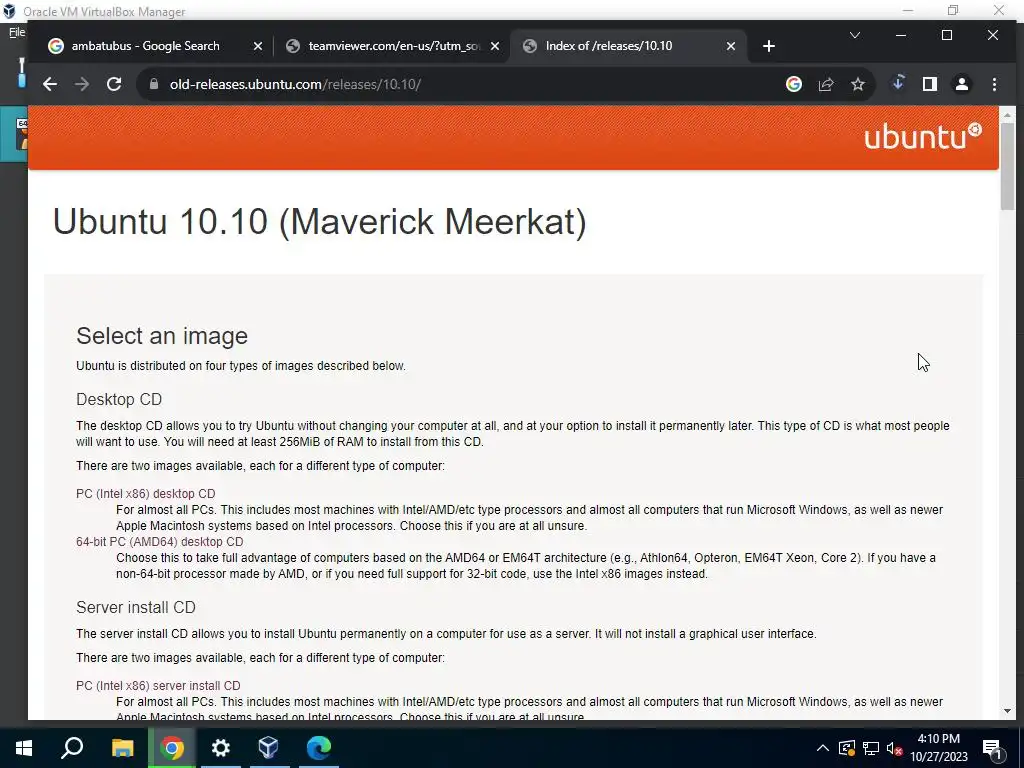This screenshot has width=1024, height=768.
Task: Open the File menu in VirtualBox Manager
Action: click(16, 32)
